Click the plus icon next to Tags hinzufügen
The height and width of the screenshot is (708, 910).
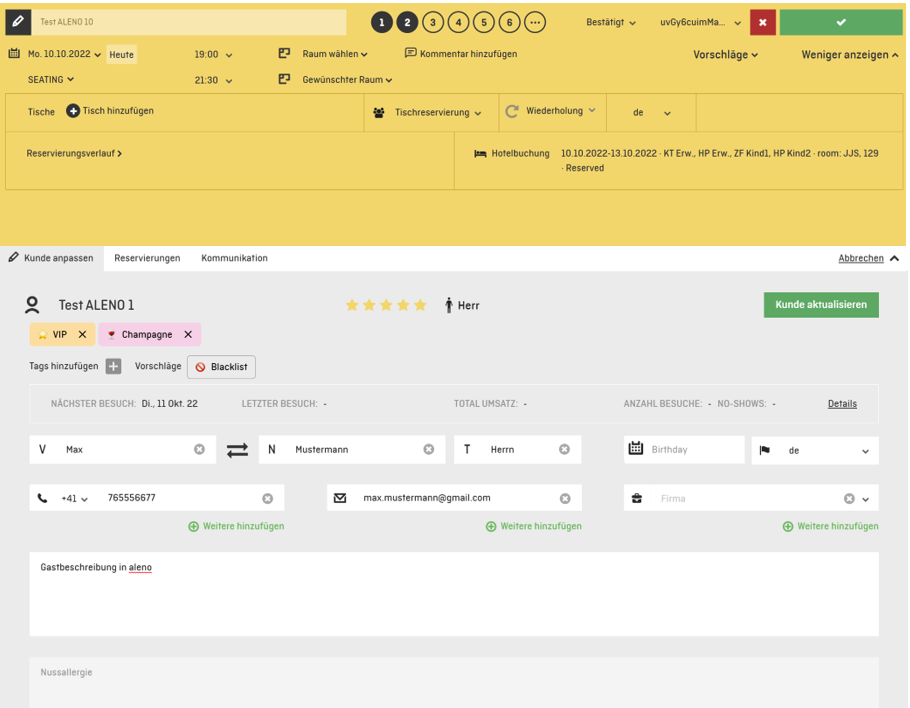pos(113,367)
